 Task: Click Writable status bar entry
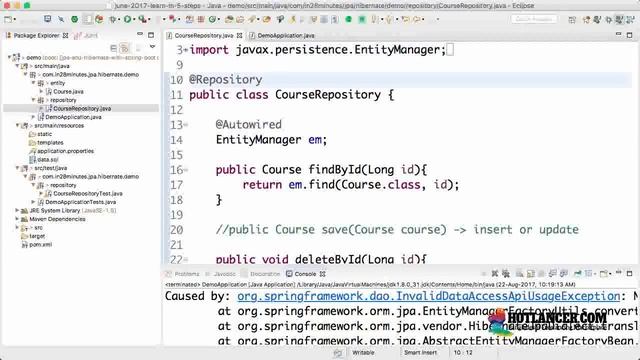363,352
